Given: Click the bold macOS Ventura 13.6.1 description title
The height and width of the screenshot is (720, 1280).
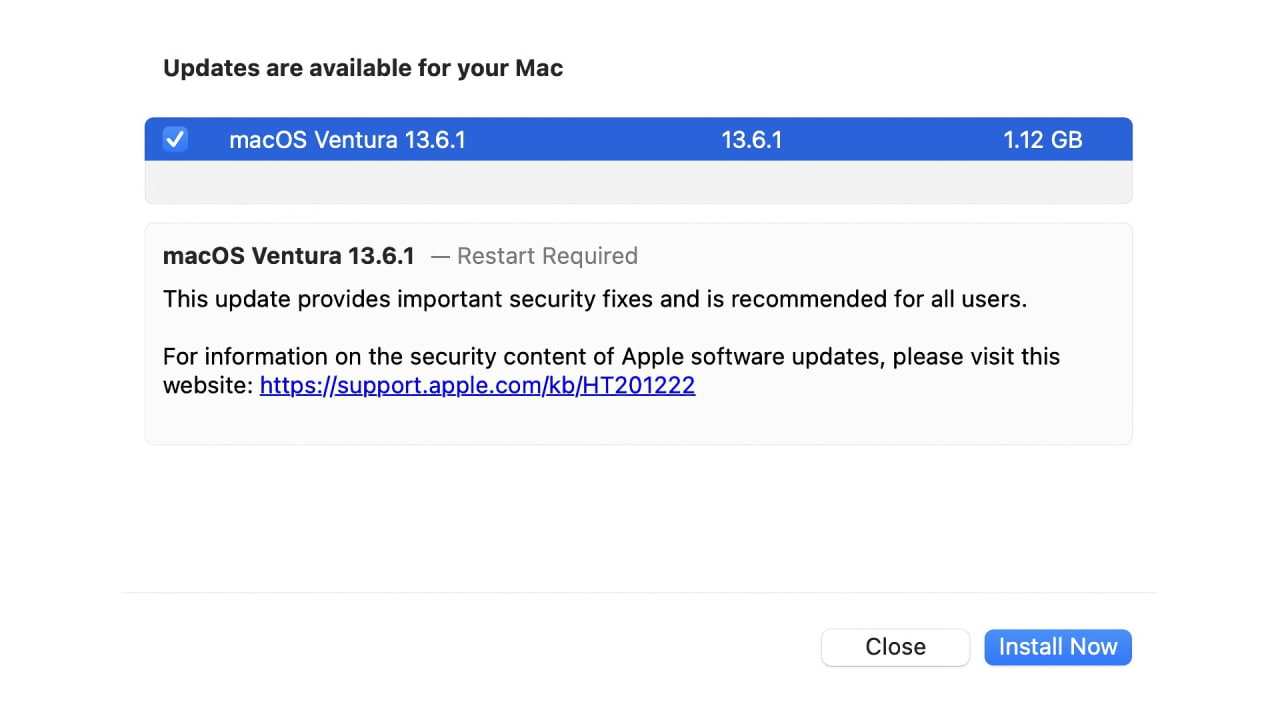Looking at the screenshot, I should tap(288, 256).
